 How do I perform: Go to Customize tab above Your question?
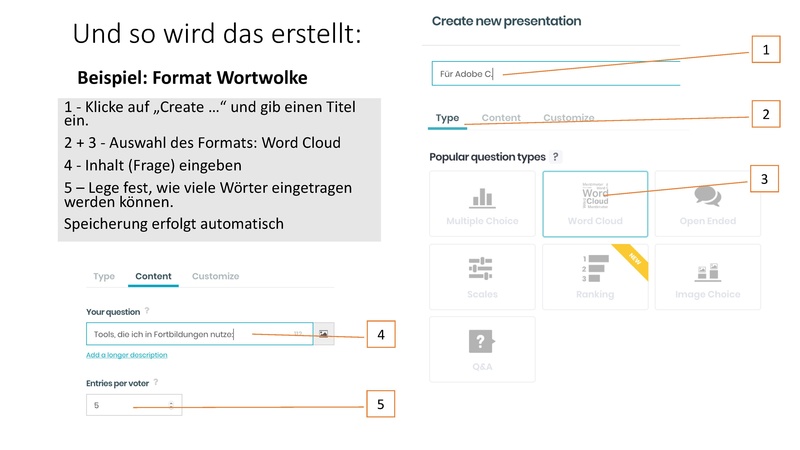[x=215, y=276]
